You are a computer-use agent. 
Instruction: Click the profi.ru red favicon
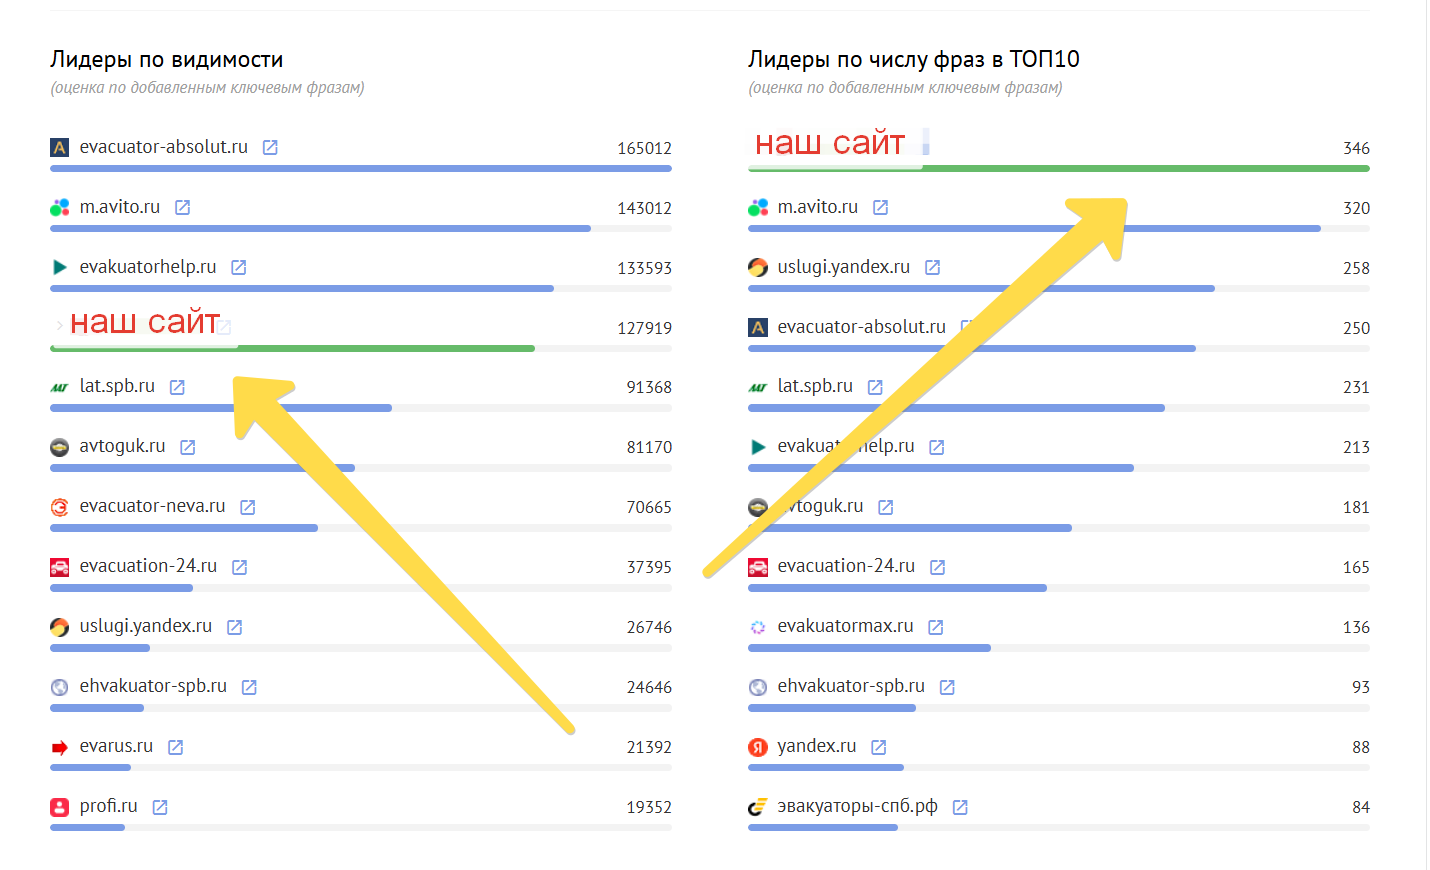click(60, 807)
